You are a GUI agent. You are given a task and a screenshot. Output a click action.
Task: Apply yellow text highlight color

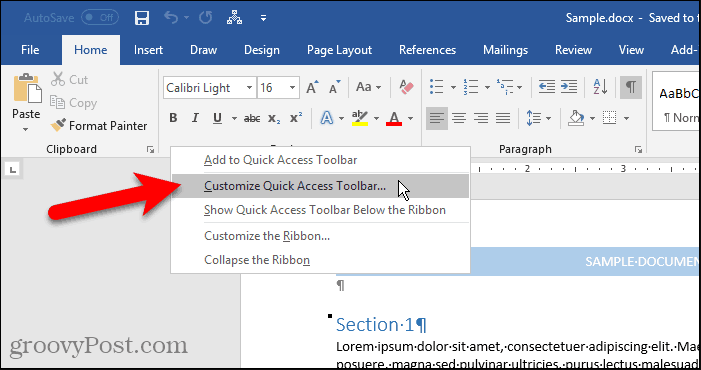[x=359, y=118]
